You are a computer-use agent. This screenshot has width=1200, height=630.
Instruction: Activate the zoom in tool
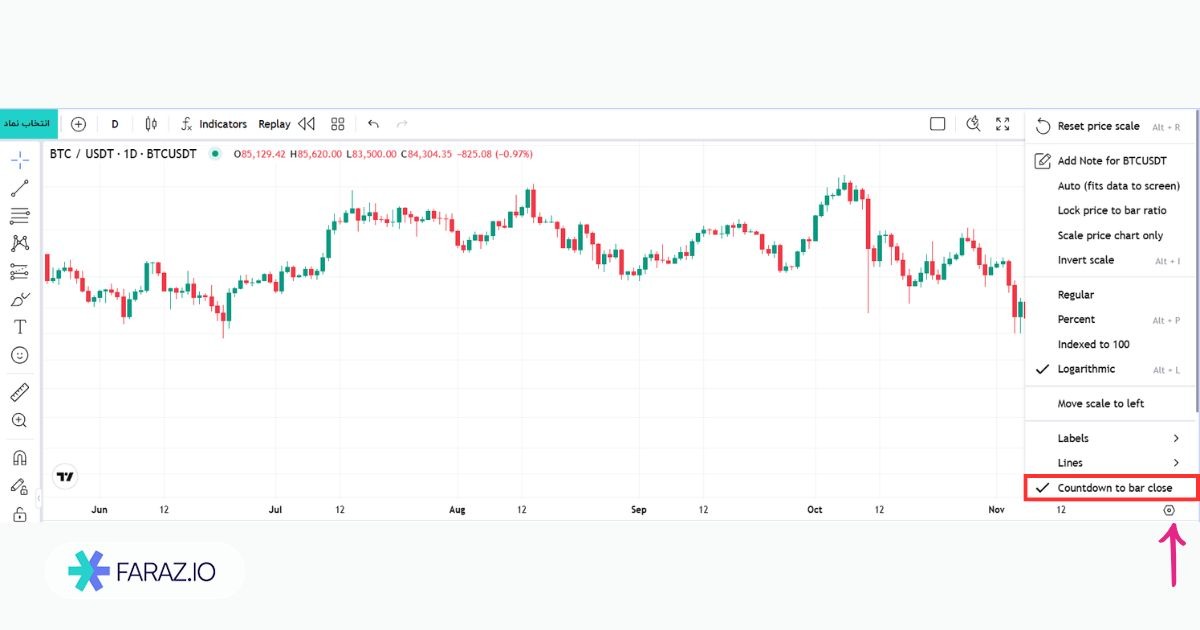(x=19, y=421)
